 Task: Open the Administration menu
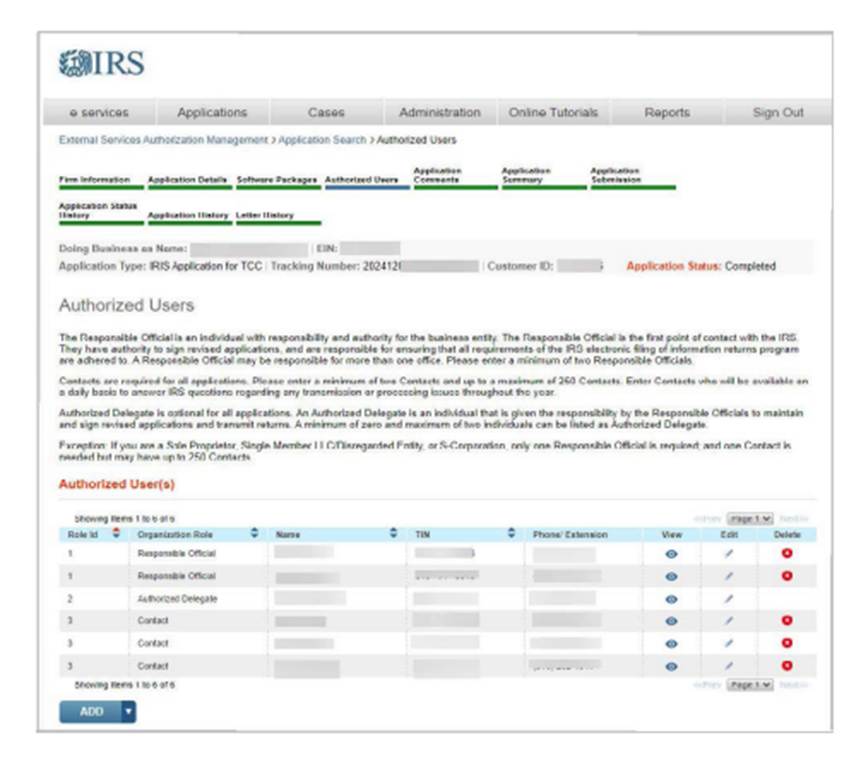(440, 113)
